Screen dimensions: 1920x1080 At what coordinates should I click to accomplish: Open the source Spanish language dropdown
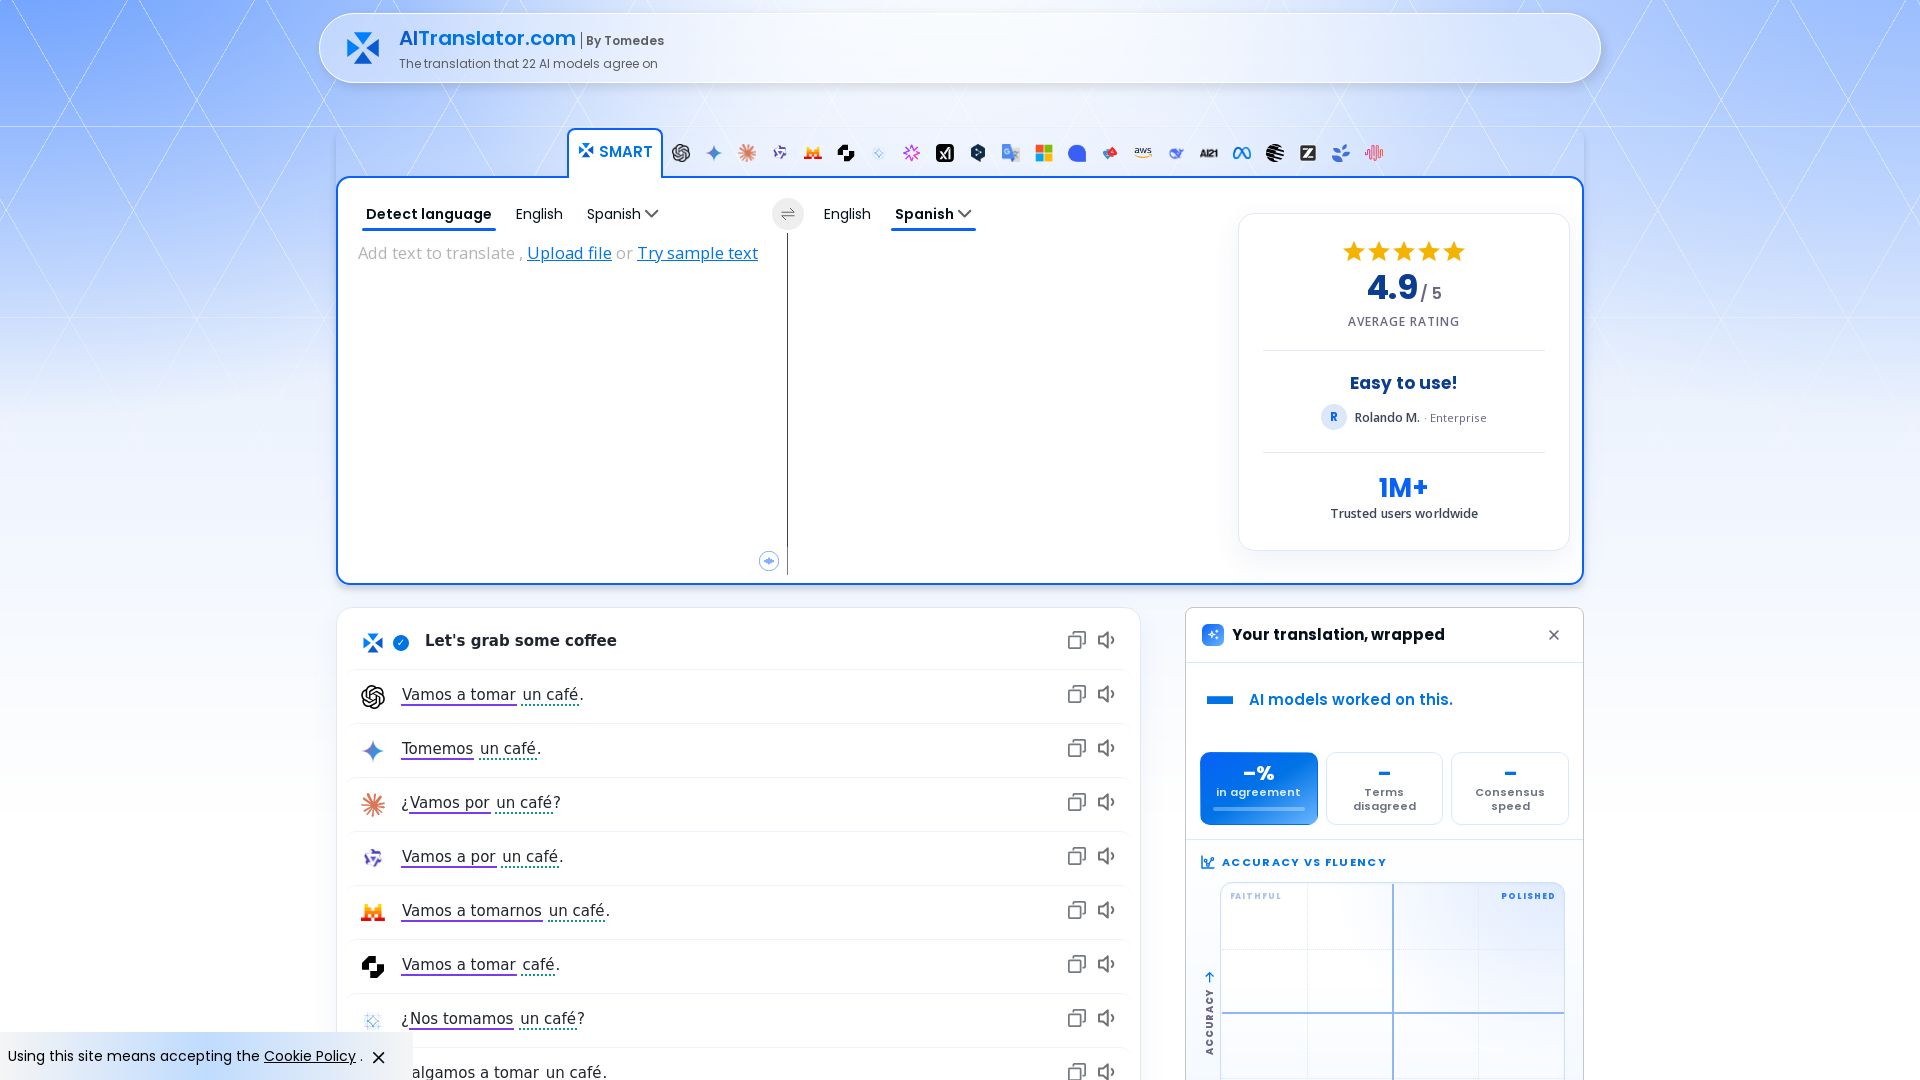[x=622, y=214]
